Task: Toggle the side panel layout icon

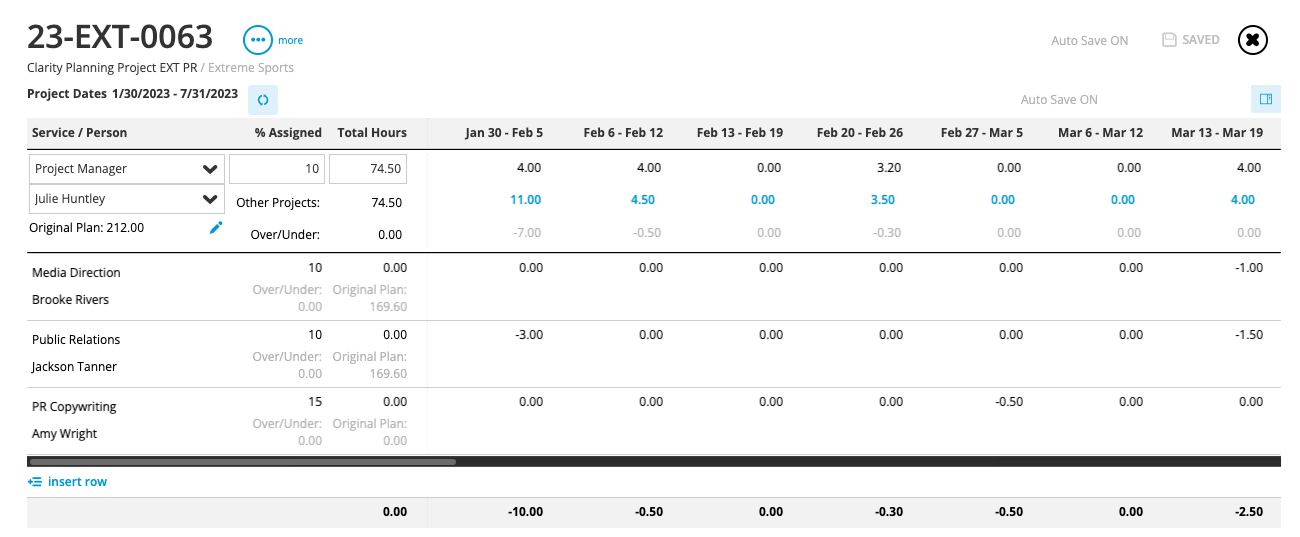Action: [x=1265, y=99]
